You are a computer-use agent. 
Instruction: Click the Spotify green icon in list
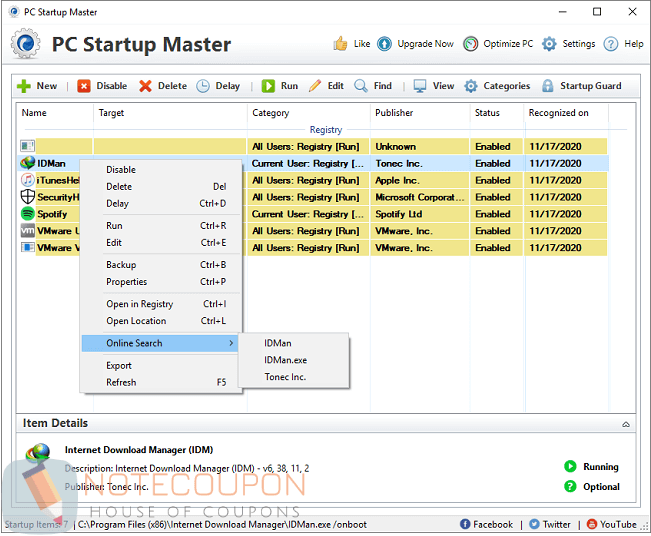(x=27, y=214)
